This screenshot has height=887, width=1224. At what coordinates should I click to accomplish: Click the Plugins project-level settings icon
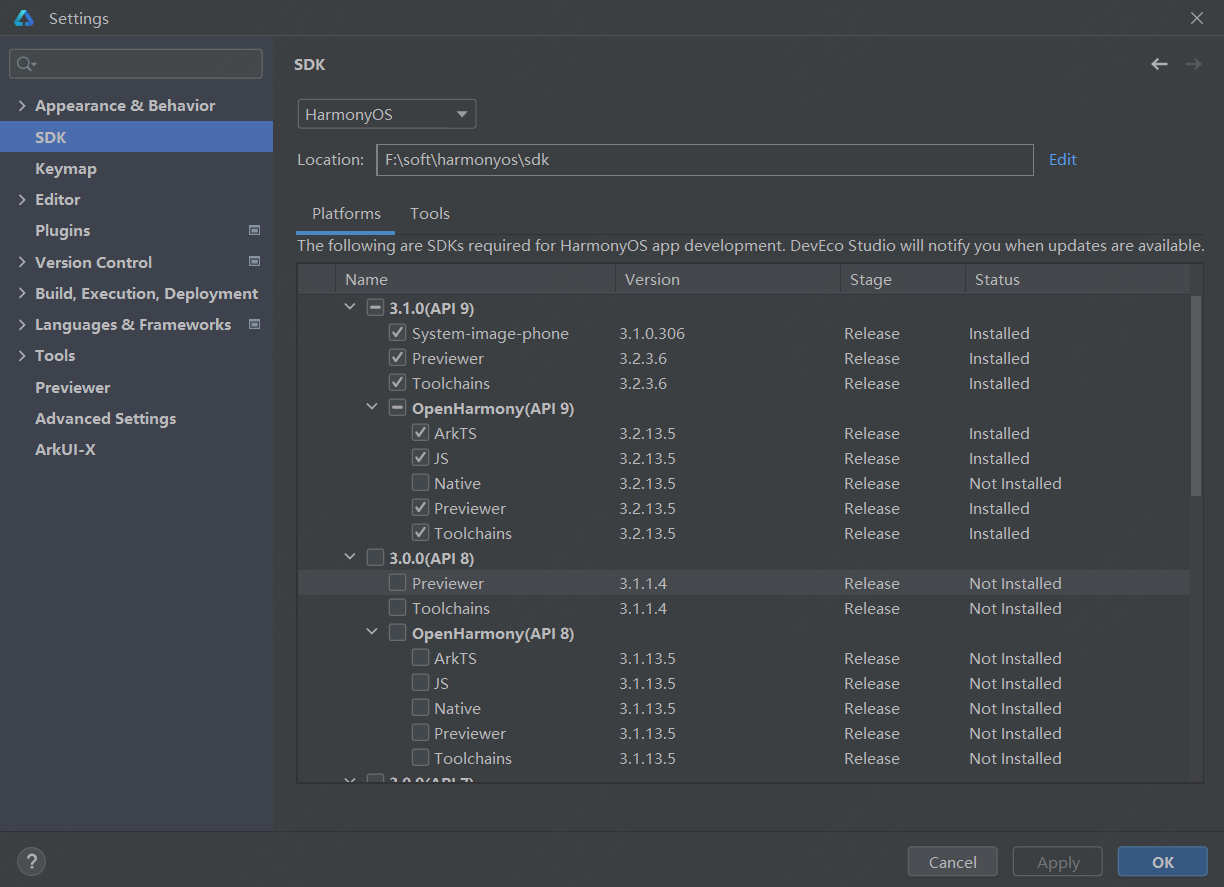pos(254,230)
